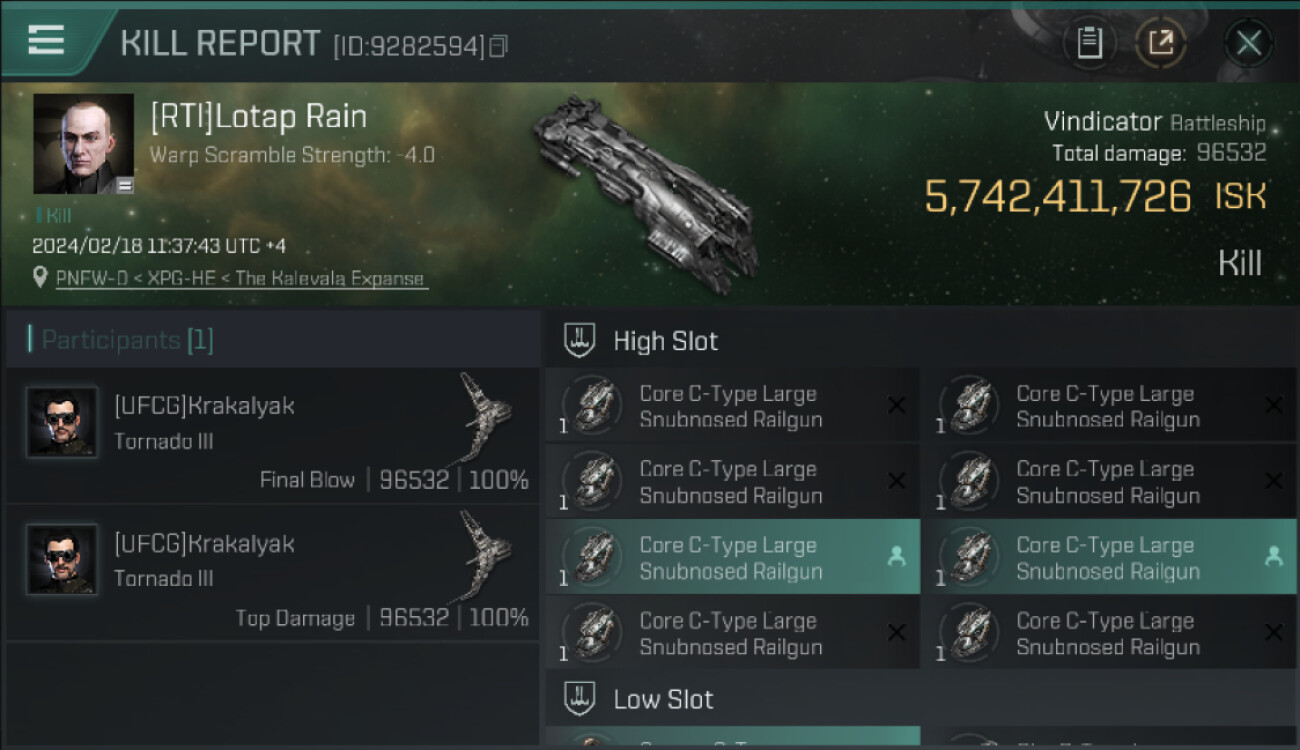
Task: Click the location pin icon
Action: tap(40, 277)
